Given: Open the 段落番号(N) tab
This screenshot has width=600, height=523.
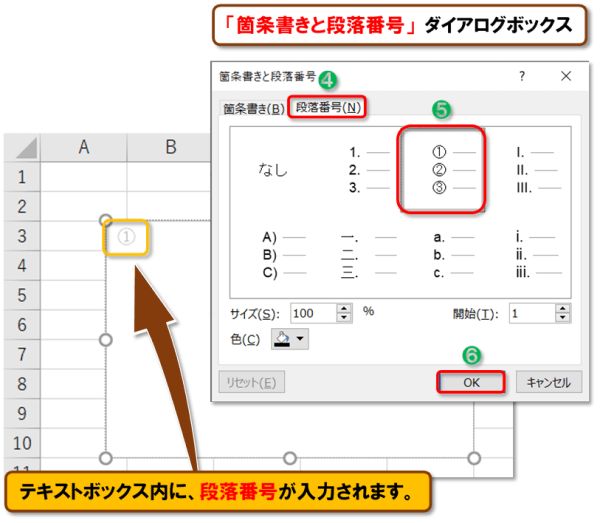Looking at the screenshot, I should (328, 108).
